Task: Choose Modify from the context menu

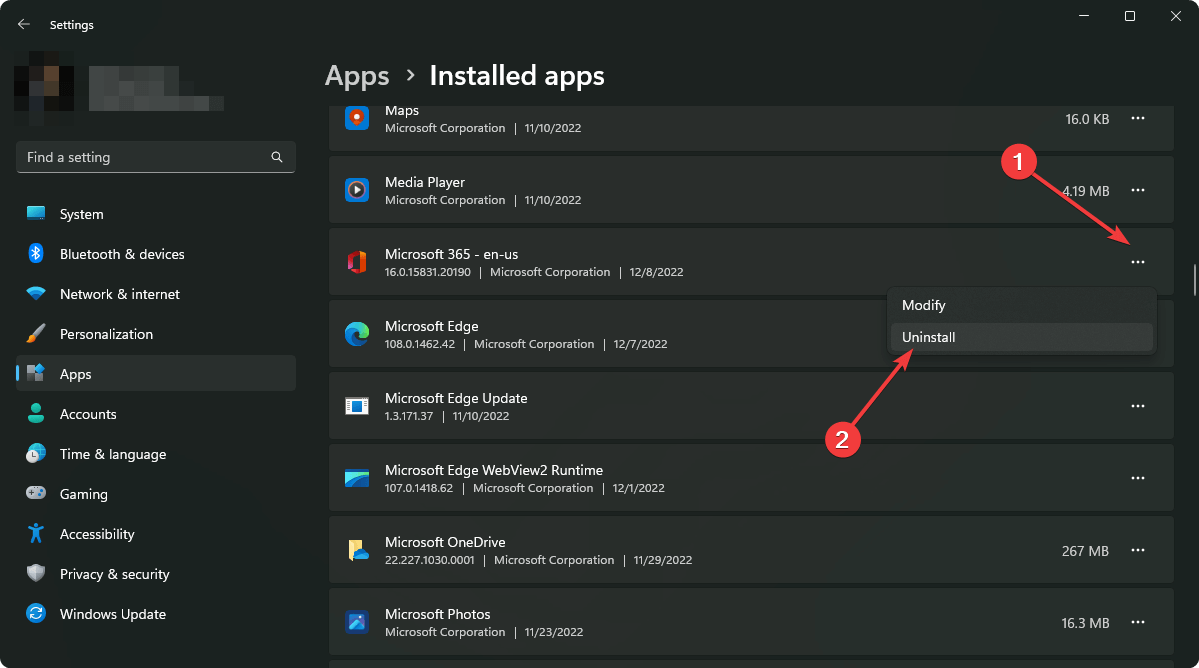Action: [x=1022, y=305]
